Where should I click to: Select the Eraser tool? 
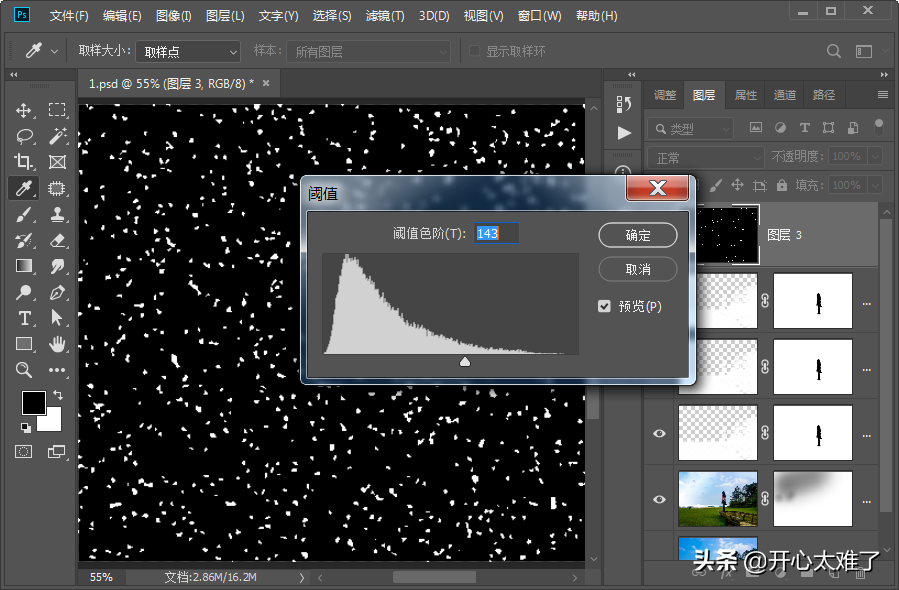click(x=57, y=240)
